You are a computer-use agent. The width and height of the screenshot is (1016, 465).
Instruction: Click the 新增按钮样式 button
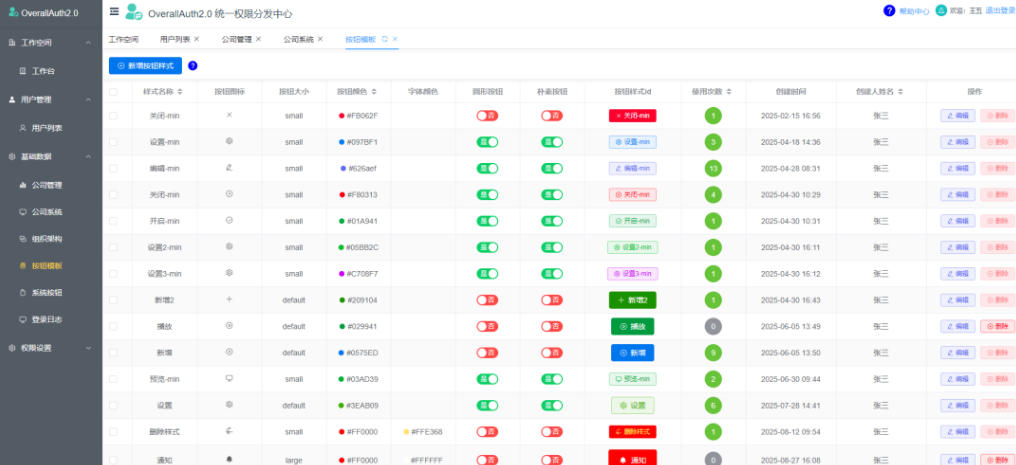[146, 66]
